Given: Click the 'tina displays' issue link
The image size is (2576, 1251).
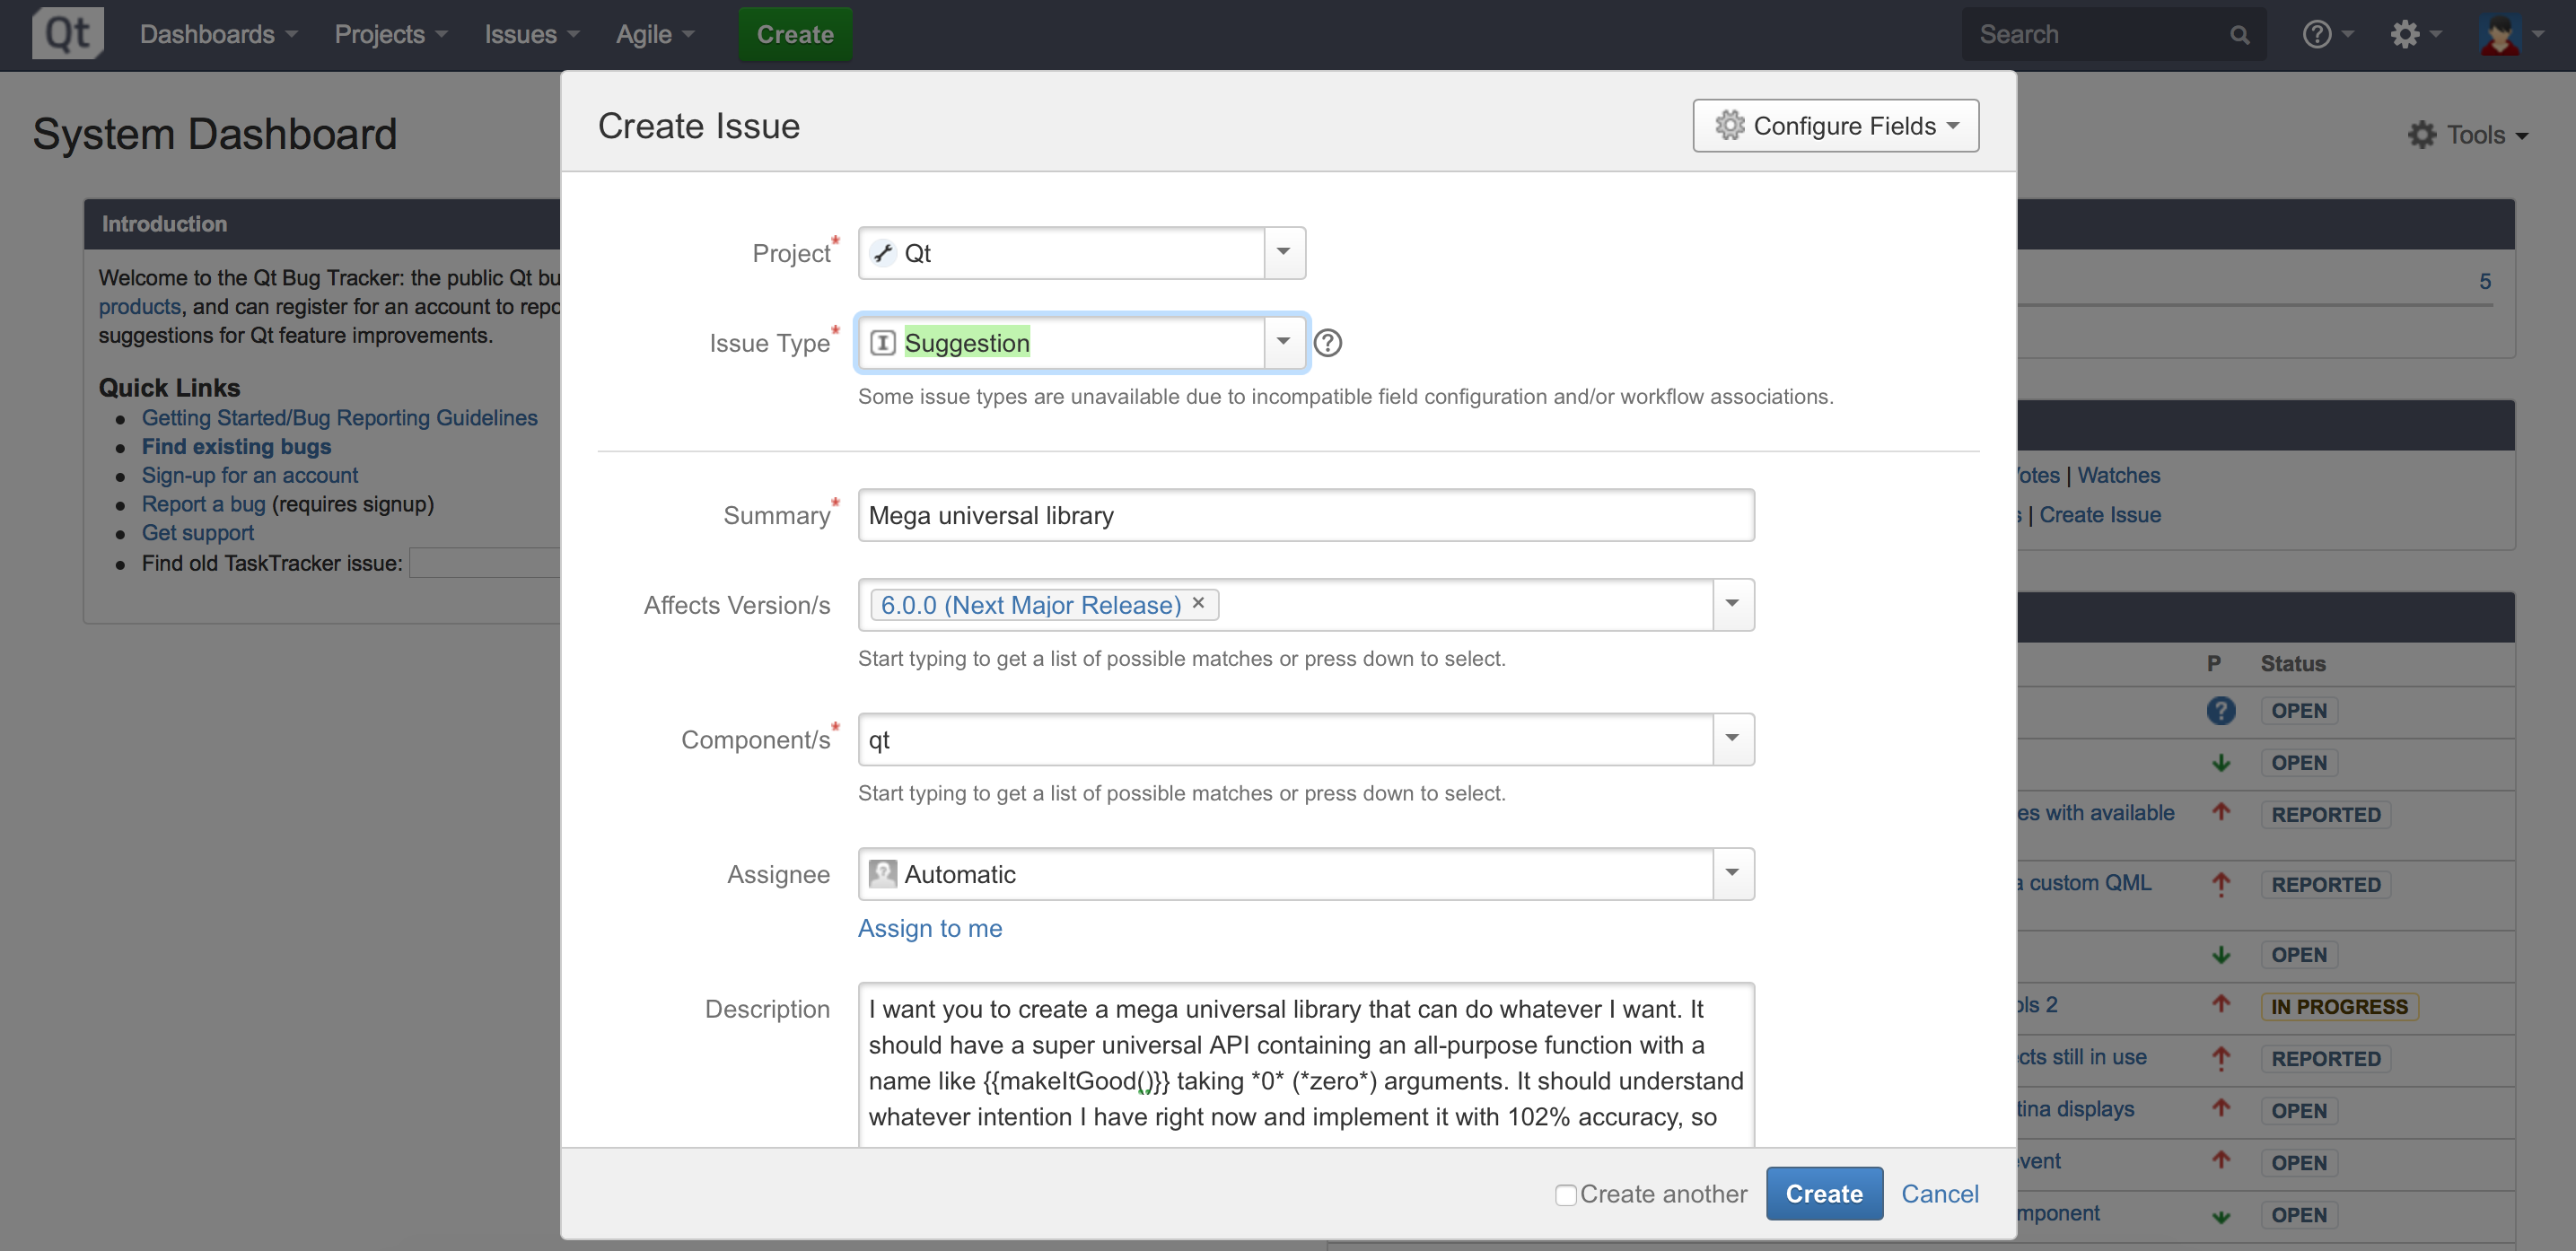Looking at the screenshot, I should [x=2075, y=1108].
